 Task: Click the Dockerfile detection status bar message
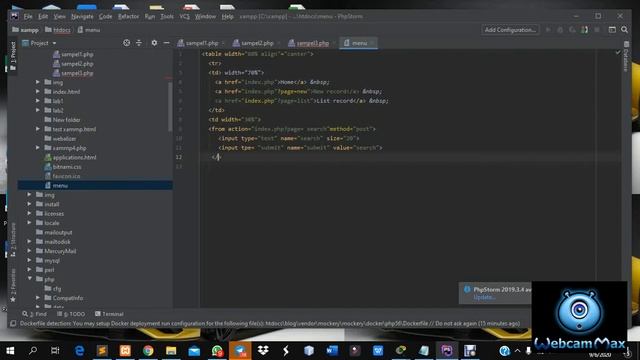coord(270,324)
